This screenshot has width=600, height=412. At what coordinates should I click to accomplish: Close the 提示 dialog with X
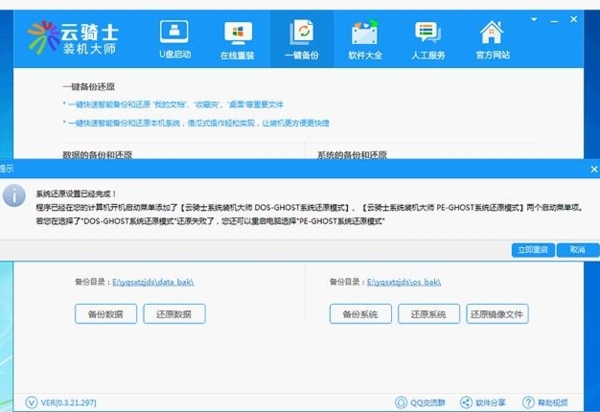[594, 169]
